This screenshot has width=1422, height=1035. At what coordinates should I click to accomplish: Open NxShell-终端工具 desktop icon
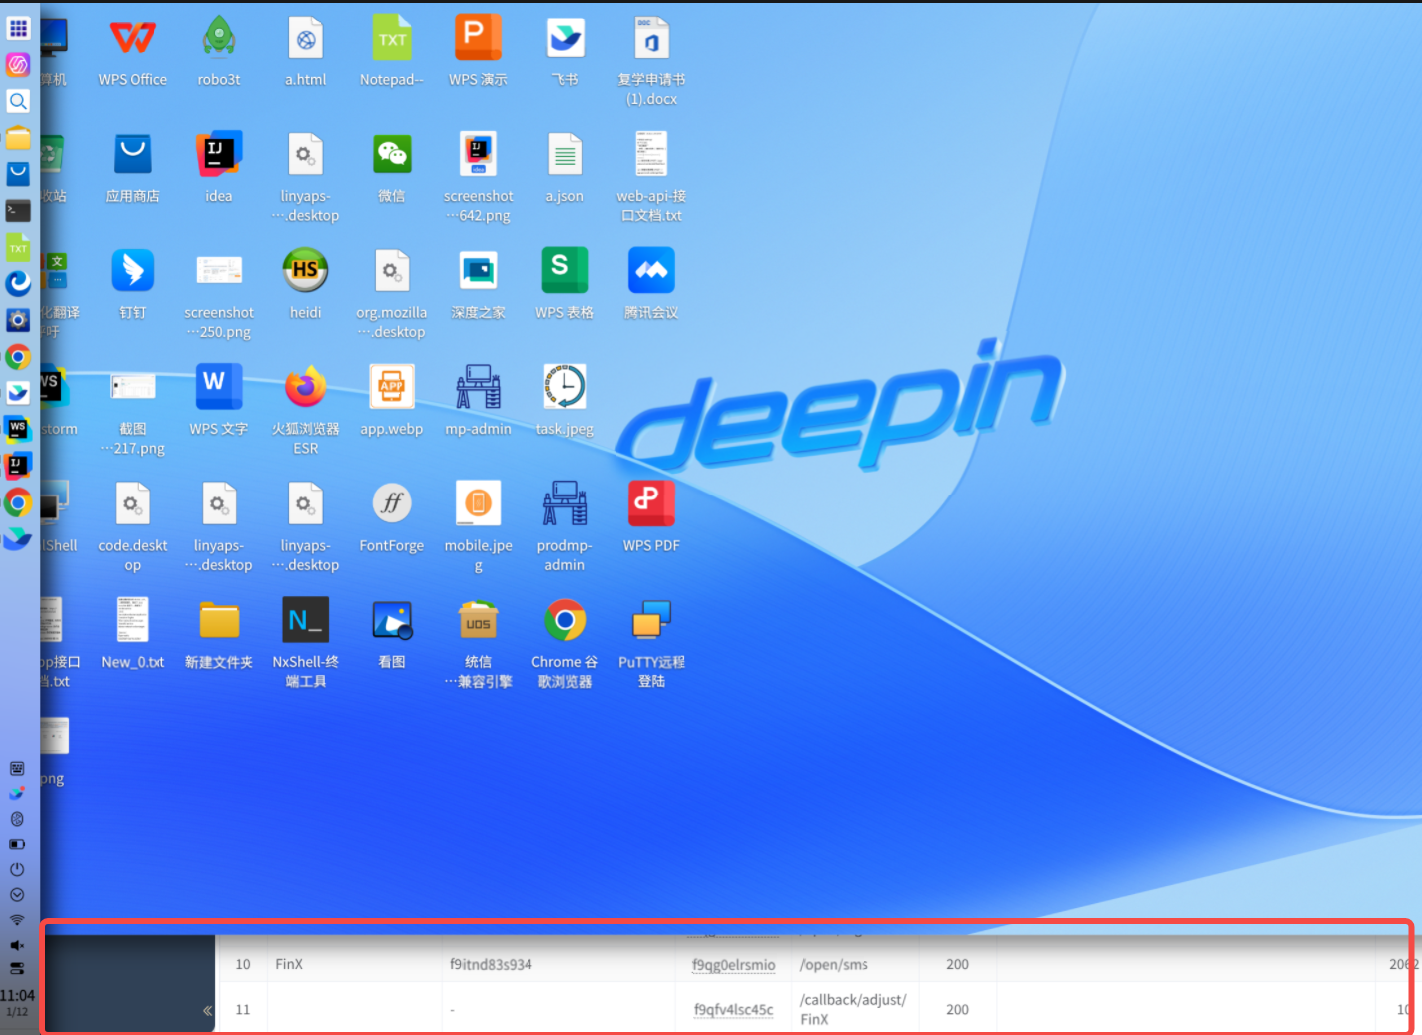click(306, 643)
